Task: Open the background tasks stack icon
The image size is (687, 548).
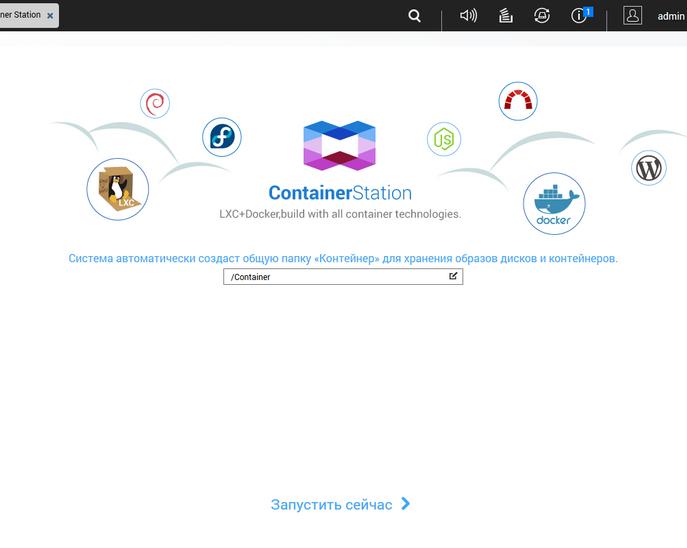Action: point(506,16)
